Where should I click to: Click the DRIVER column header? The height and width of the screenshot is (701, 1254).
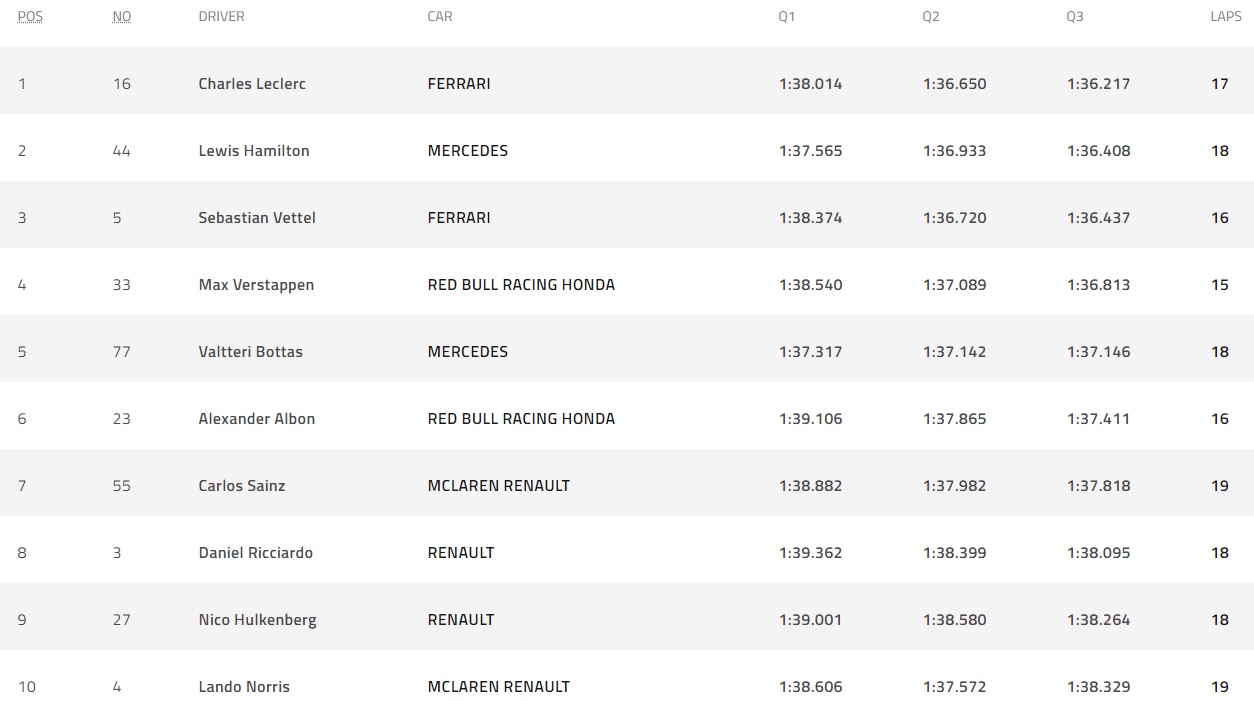click(x=221, y=17)
